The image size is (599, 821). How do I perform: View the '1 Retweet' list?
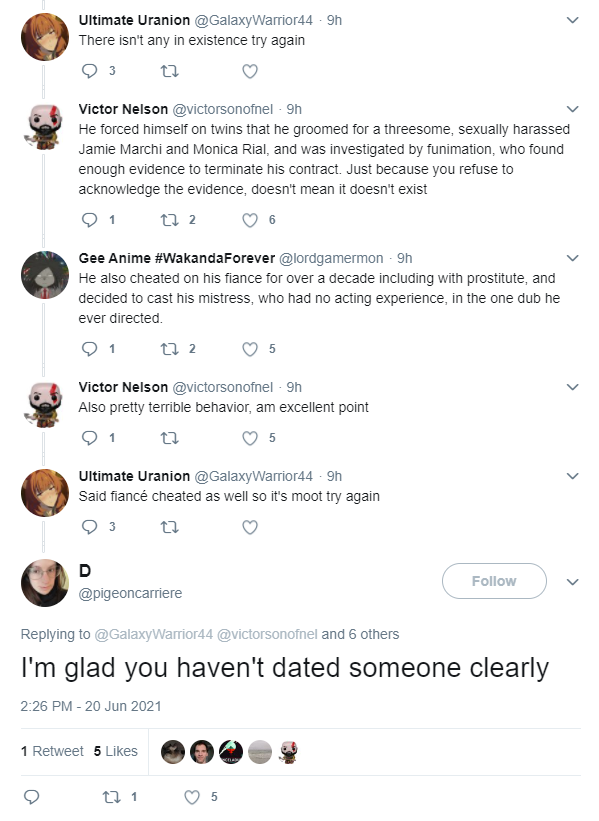click(52, 751)
